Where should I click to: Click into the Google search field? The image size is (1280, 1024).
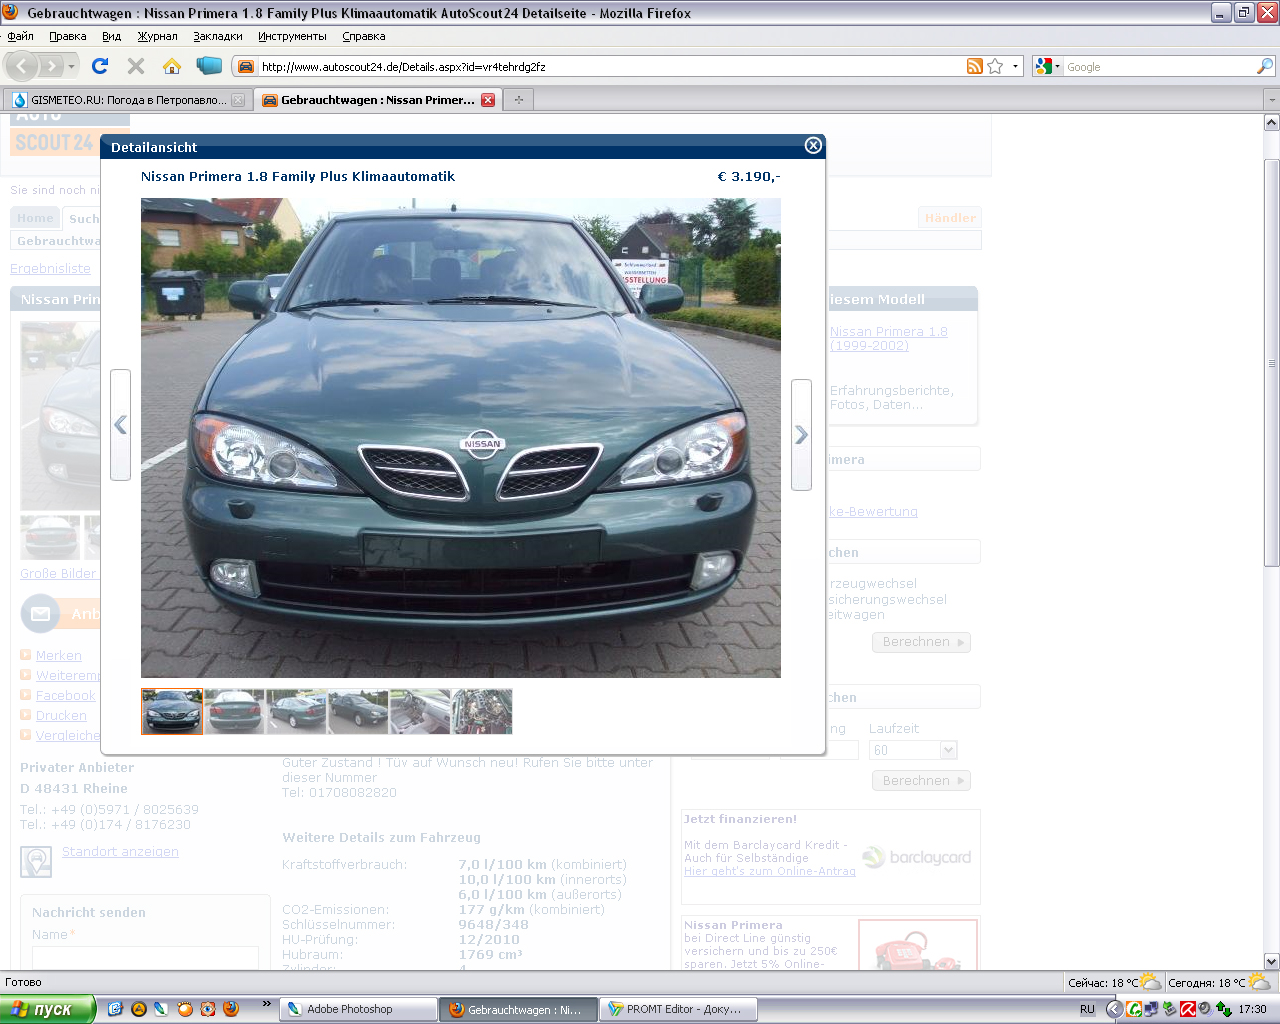click(1160, 67)
